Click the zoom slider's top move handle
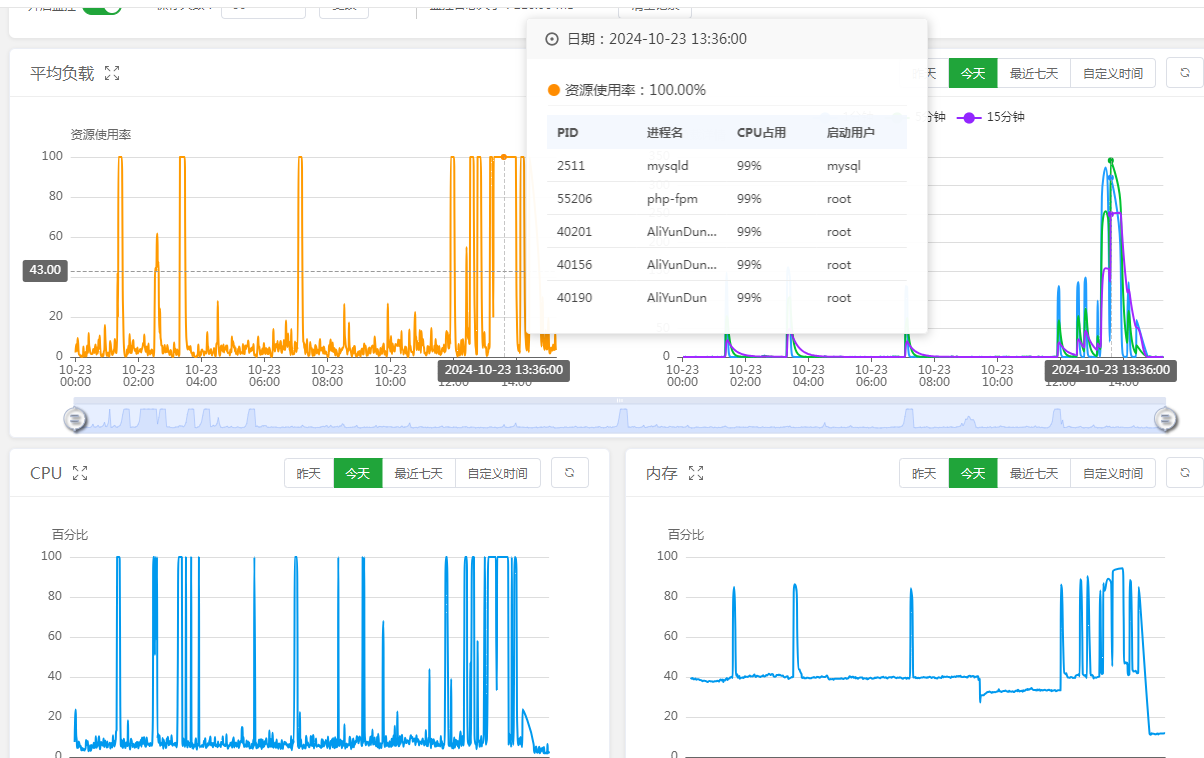 point(620,401)
